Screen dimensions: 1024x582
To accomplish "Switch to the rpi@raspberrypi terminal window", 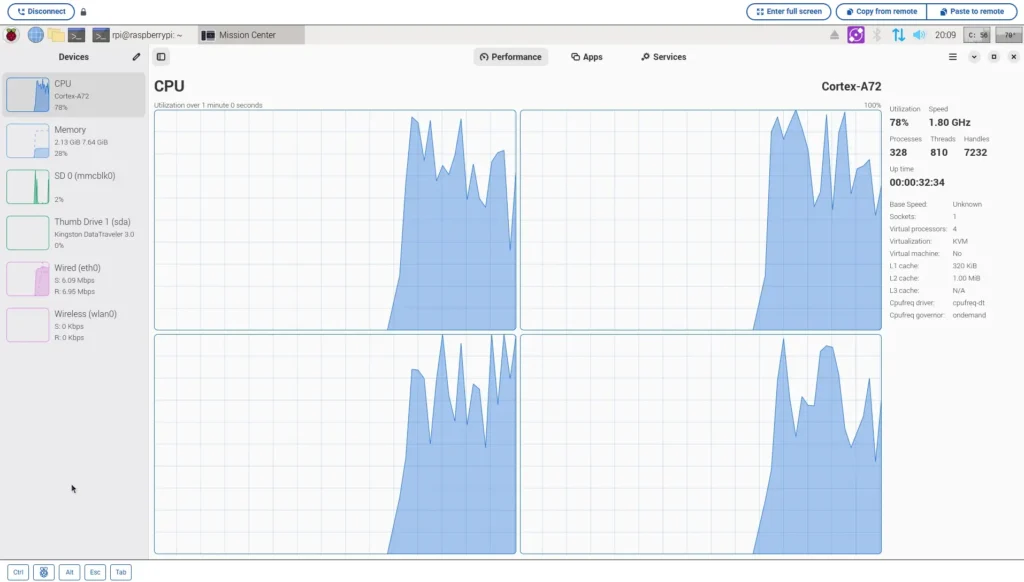I will coord(138,35).
